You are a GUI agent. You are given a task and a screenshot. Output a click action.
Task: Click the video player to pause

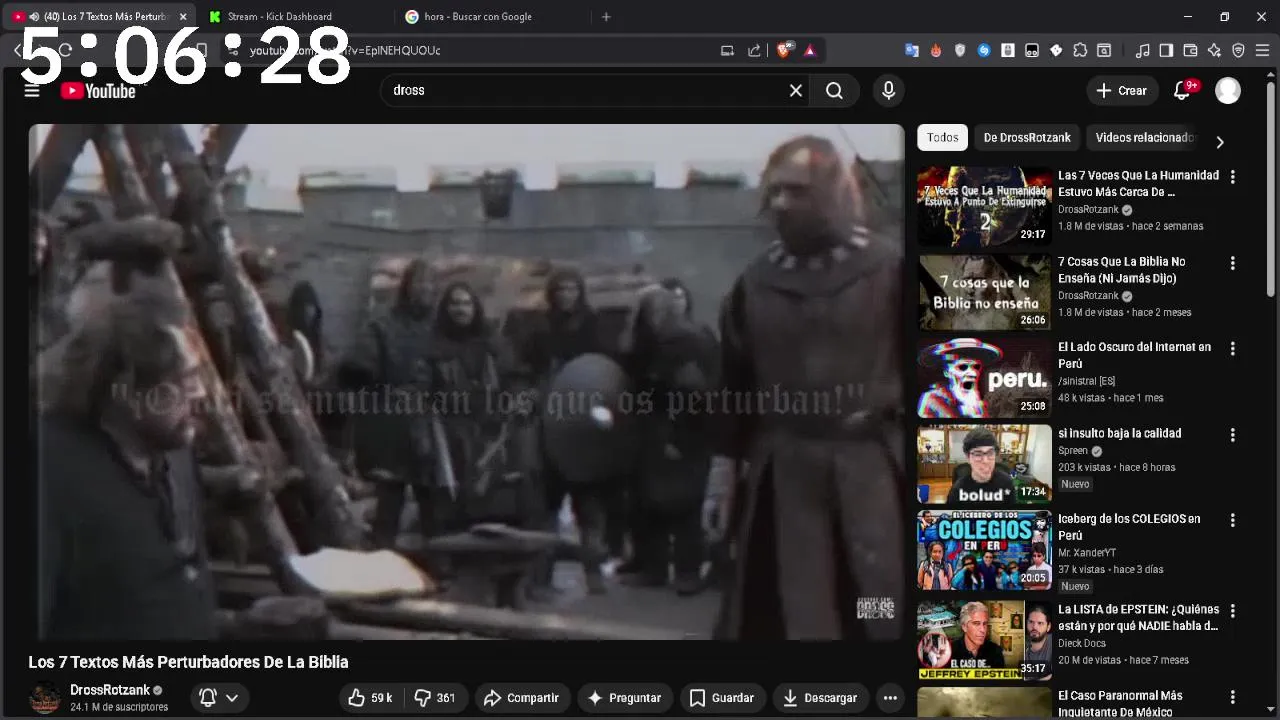[466, 382]
